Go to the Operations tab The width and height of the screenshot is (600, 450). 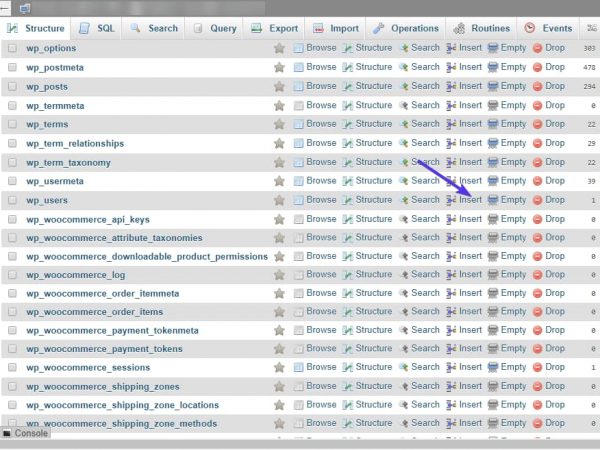click(407, 28)
